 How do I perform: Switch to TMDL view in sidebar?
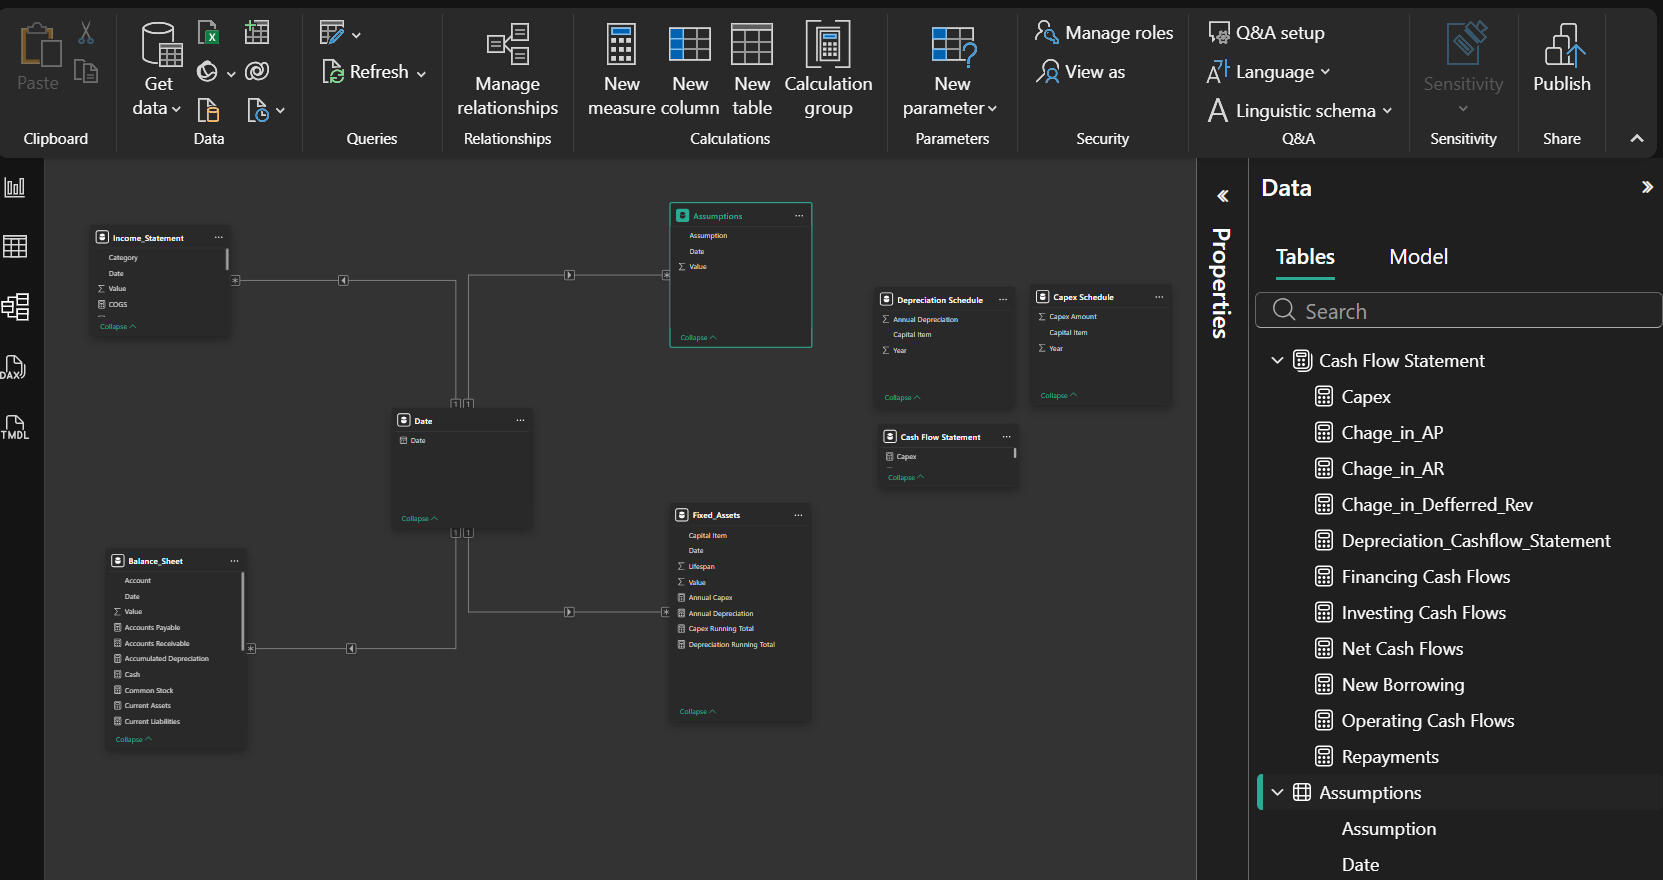pos(15,427)
